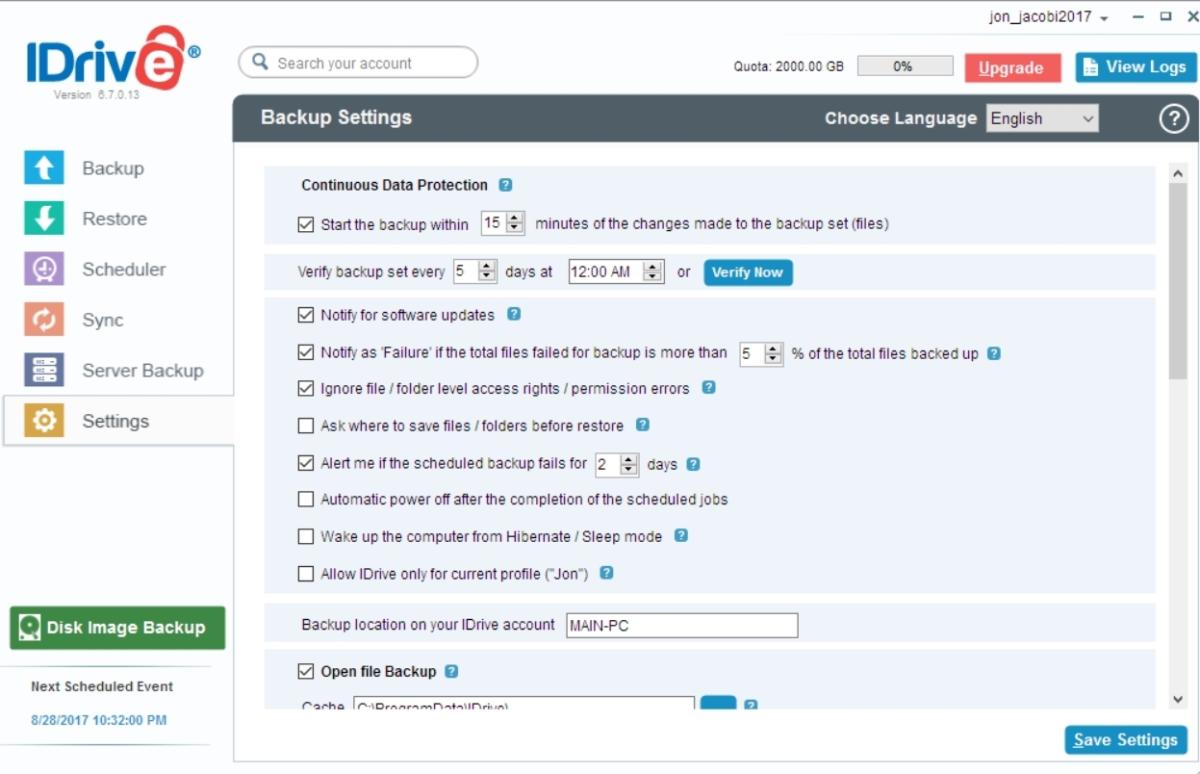Open the Server Backup section

pos(143,370)
